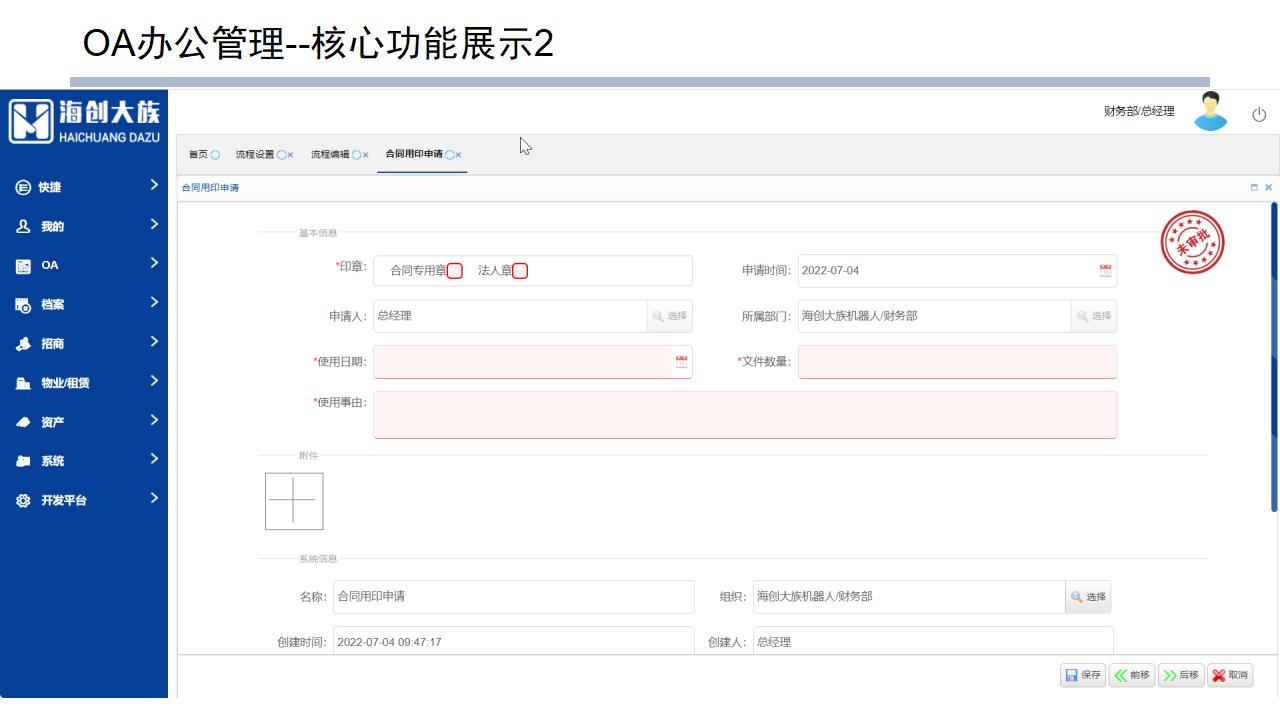Expand 开发平台 menu chevron
This screenshot has height=720, width=1280.
pos(154,498)
